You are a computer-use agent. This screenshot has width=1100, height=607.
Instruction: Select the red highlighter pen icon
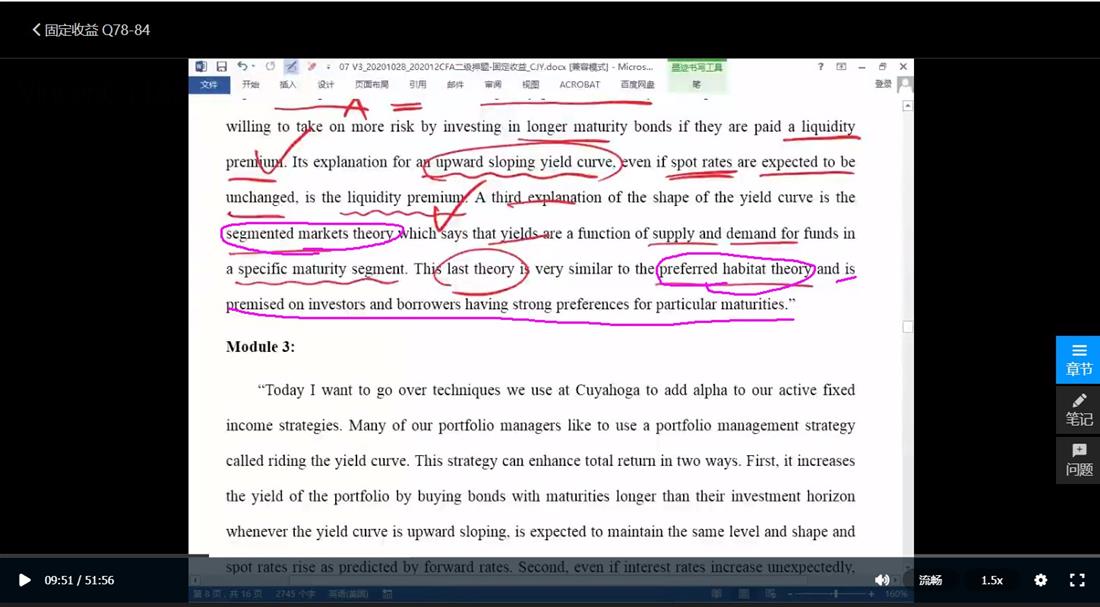[x=311, y=67]
